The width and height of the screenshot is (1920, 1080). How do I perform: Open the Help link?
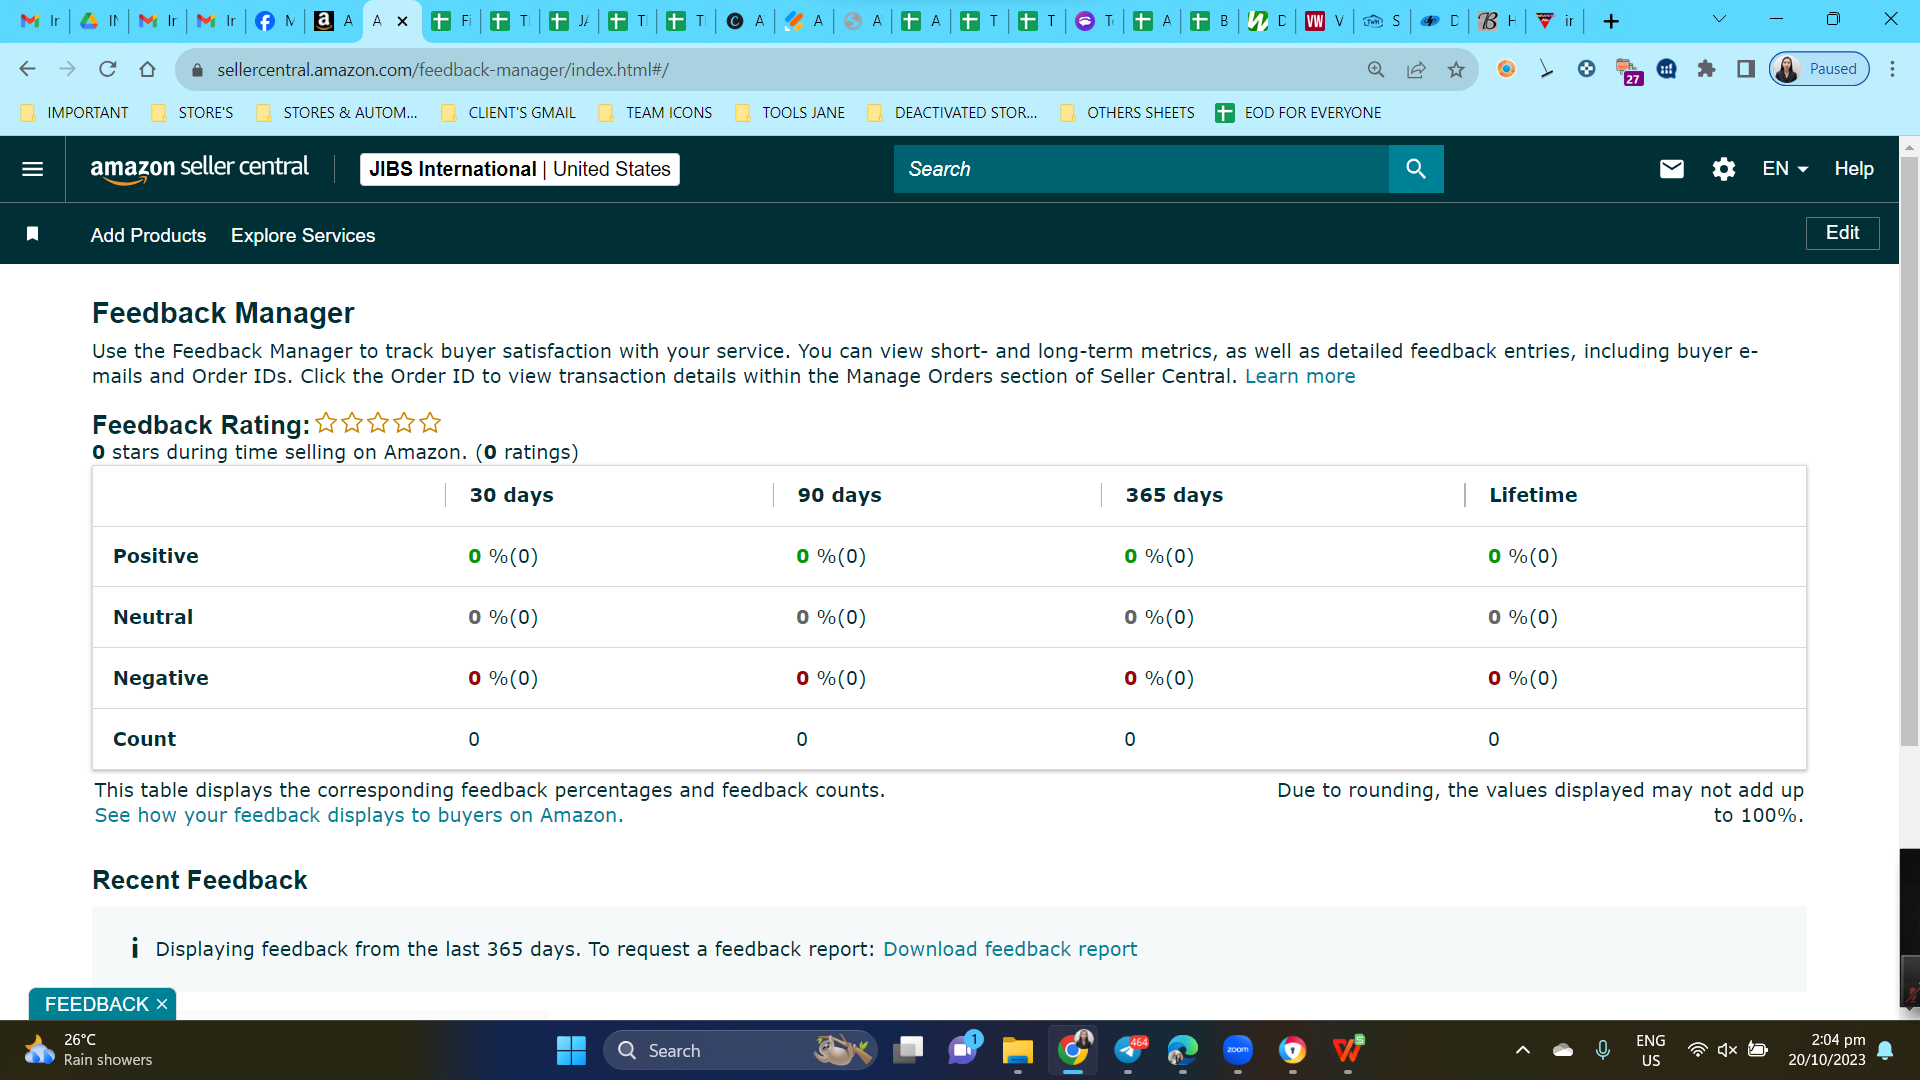tap(1853, 169)
